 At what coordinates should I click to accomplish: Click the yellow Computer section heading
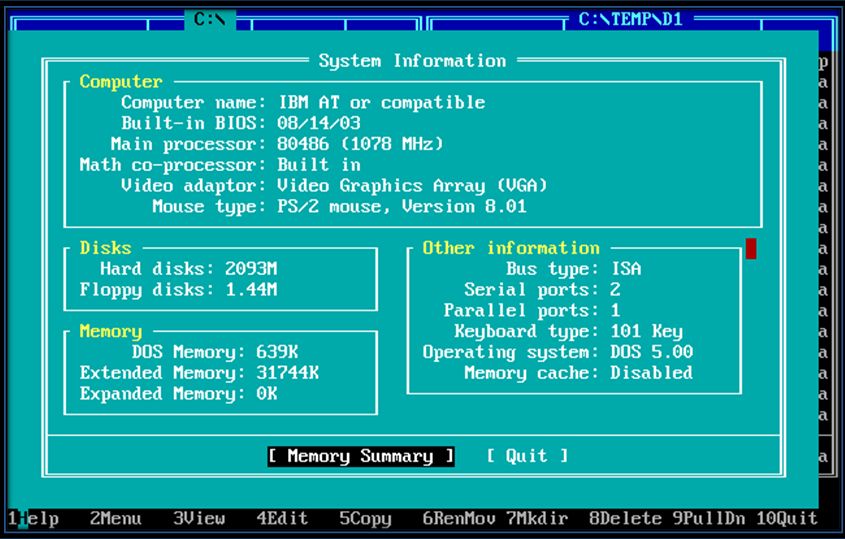(121, 82)
